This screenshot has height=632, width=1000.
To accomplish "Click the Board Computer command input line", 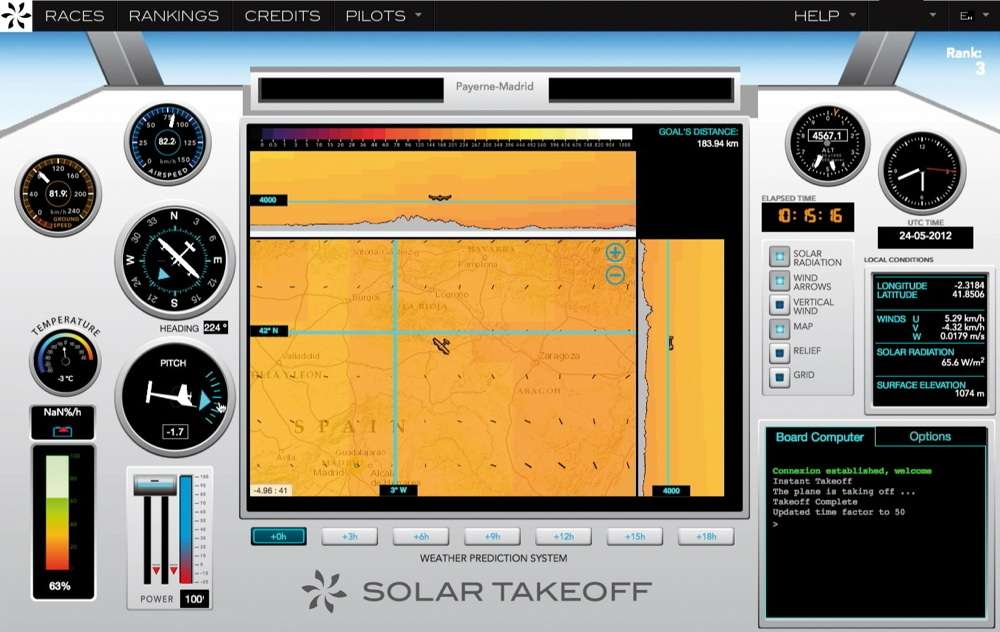I will coord(870,524).
